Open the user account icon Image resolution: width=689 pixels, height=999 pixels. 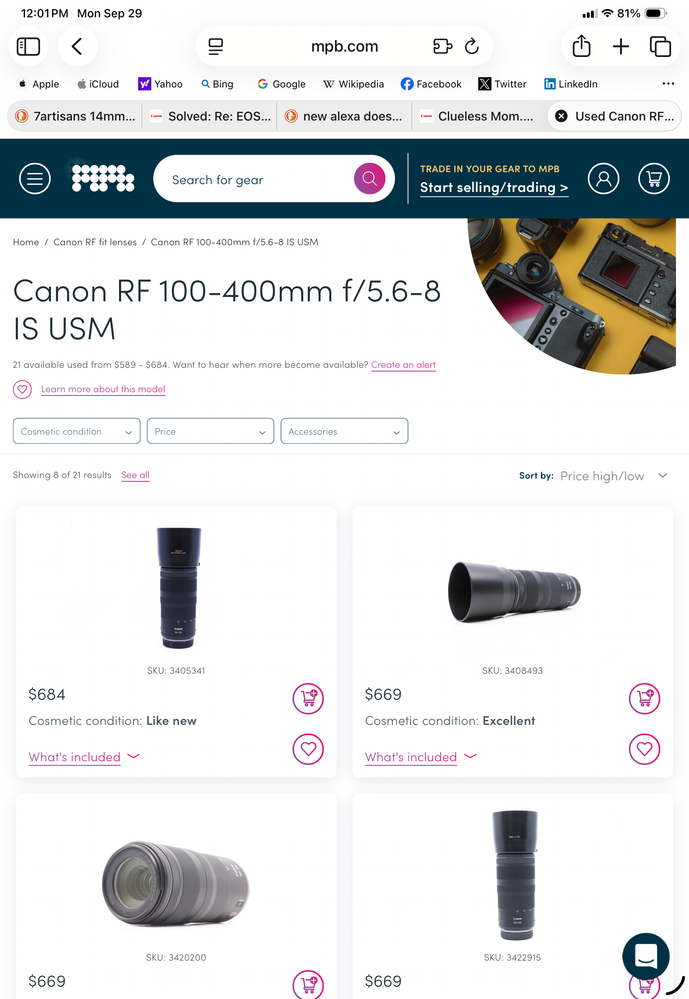coord(603,178)
